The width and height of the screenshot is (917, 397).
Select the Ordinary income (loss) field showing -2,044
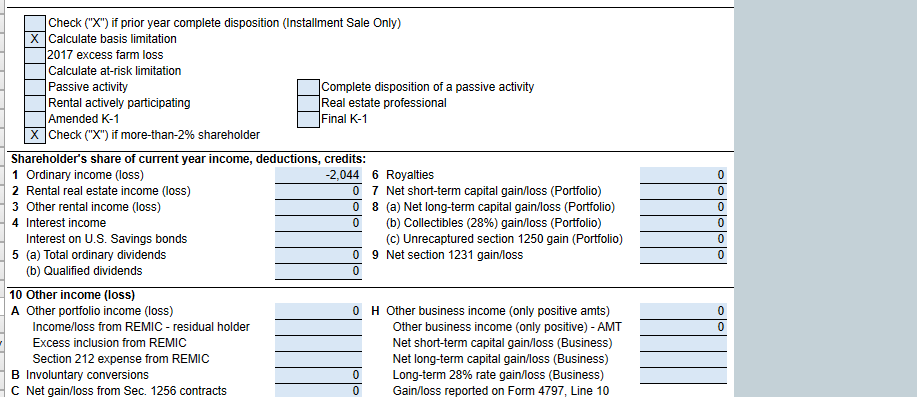pyautogui.click(x=318, y=175)
